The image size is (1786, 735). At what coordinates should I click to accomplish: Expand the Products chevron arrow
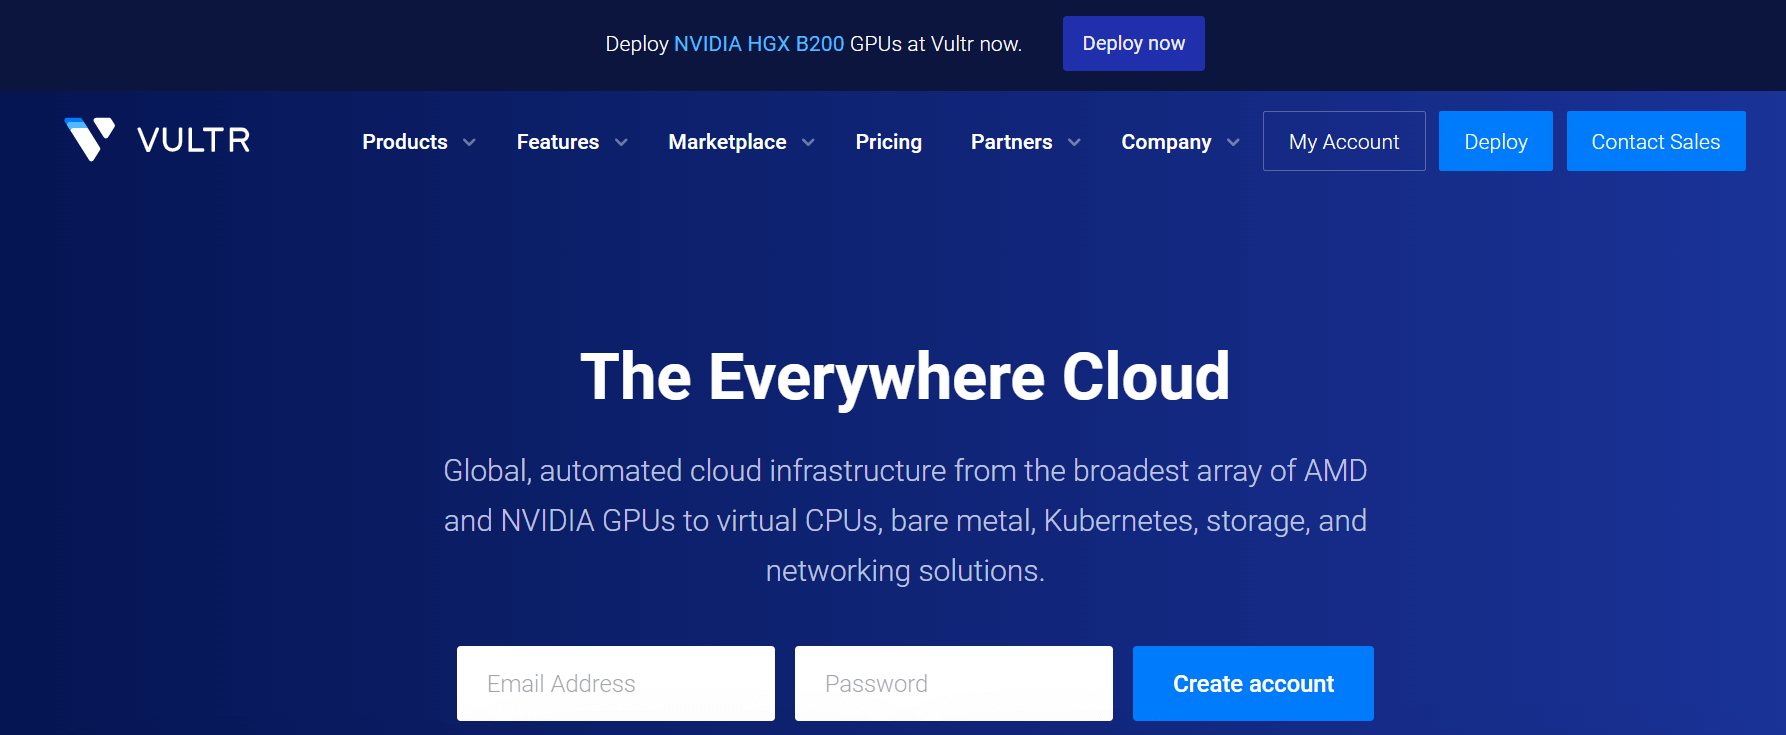pos(469,143)
